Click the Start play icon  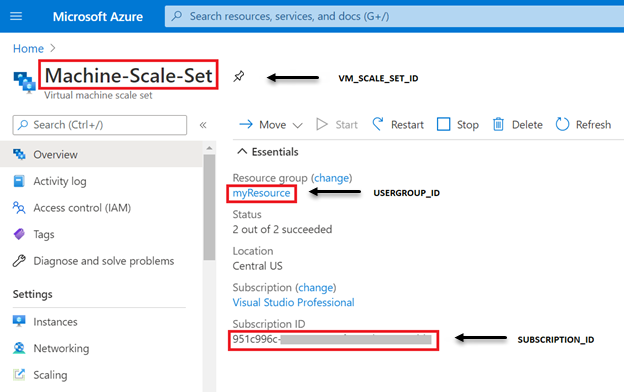click(322, 124)
